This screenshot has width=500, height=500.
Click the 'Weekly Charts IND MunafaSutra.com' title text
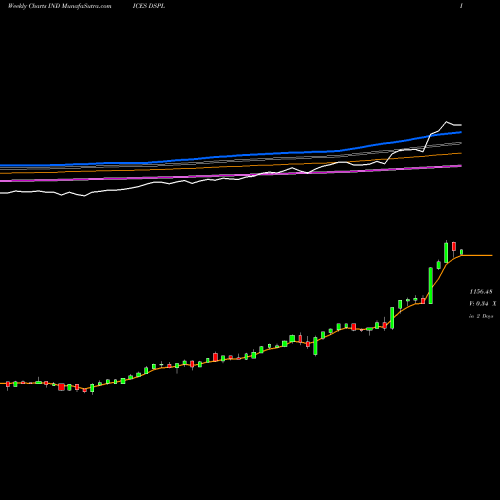click(x=59, y=6)
